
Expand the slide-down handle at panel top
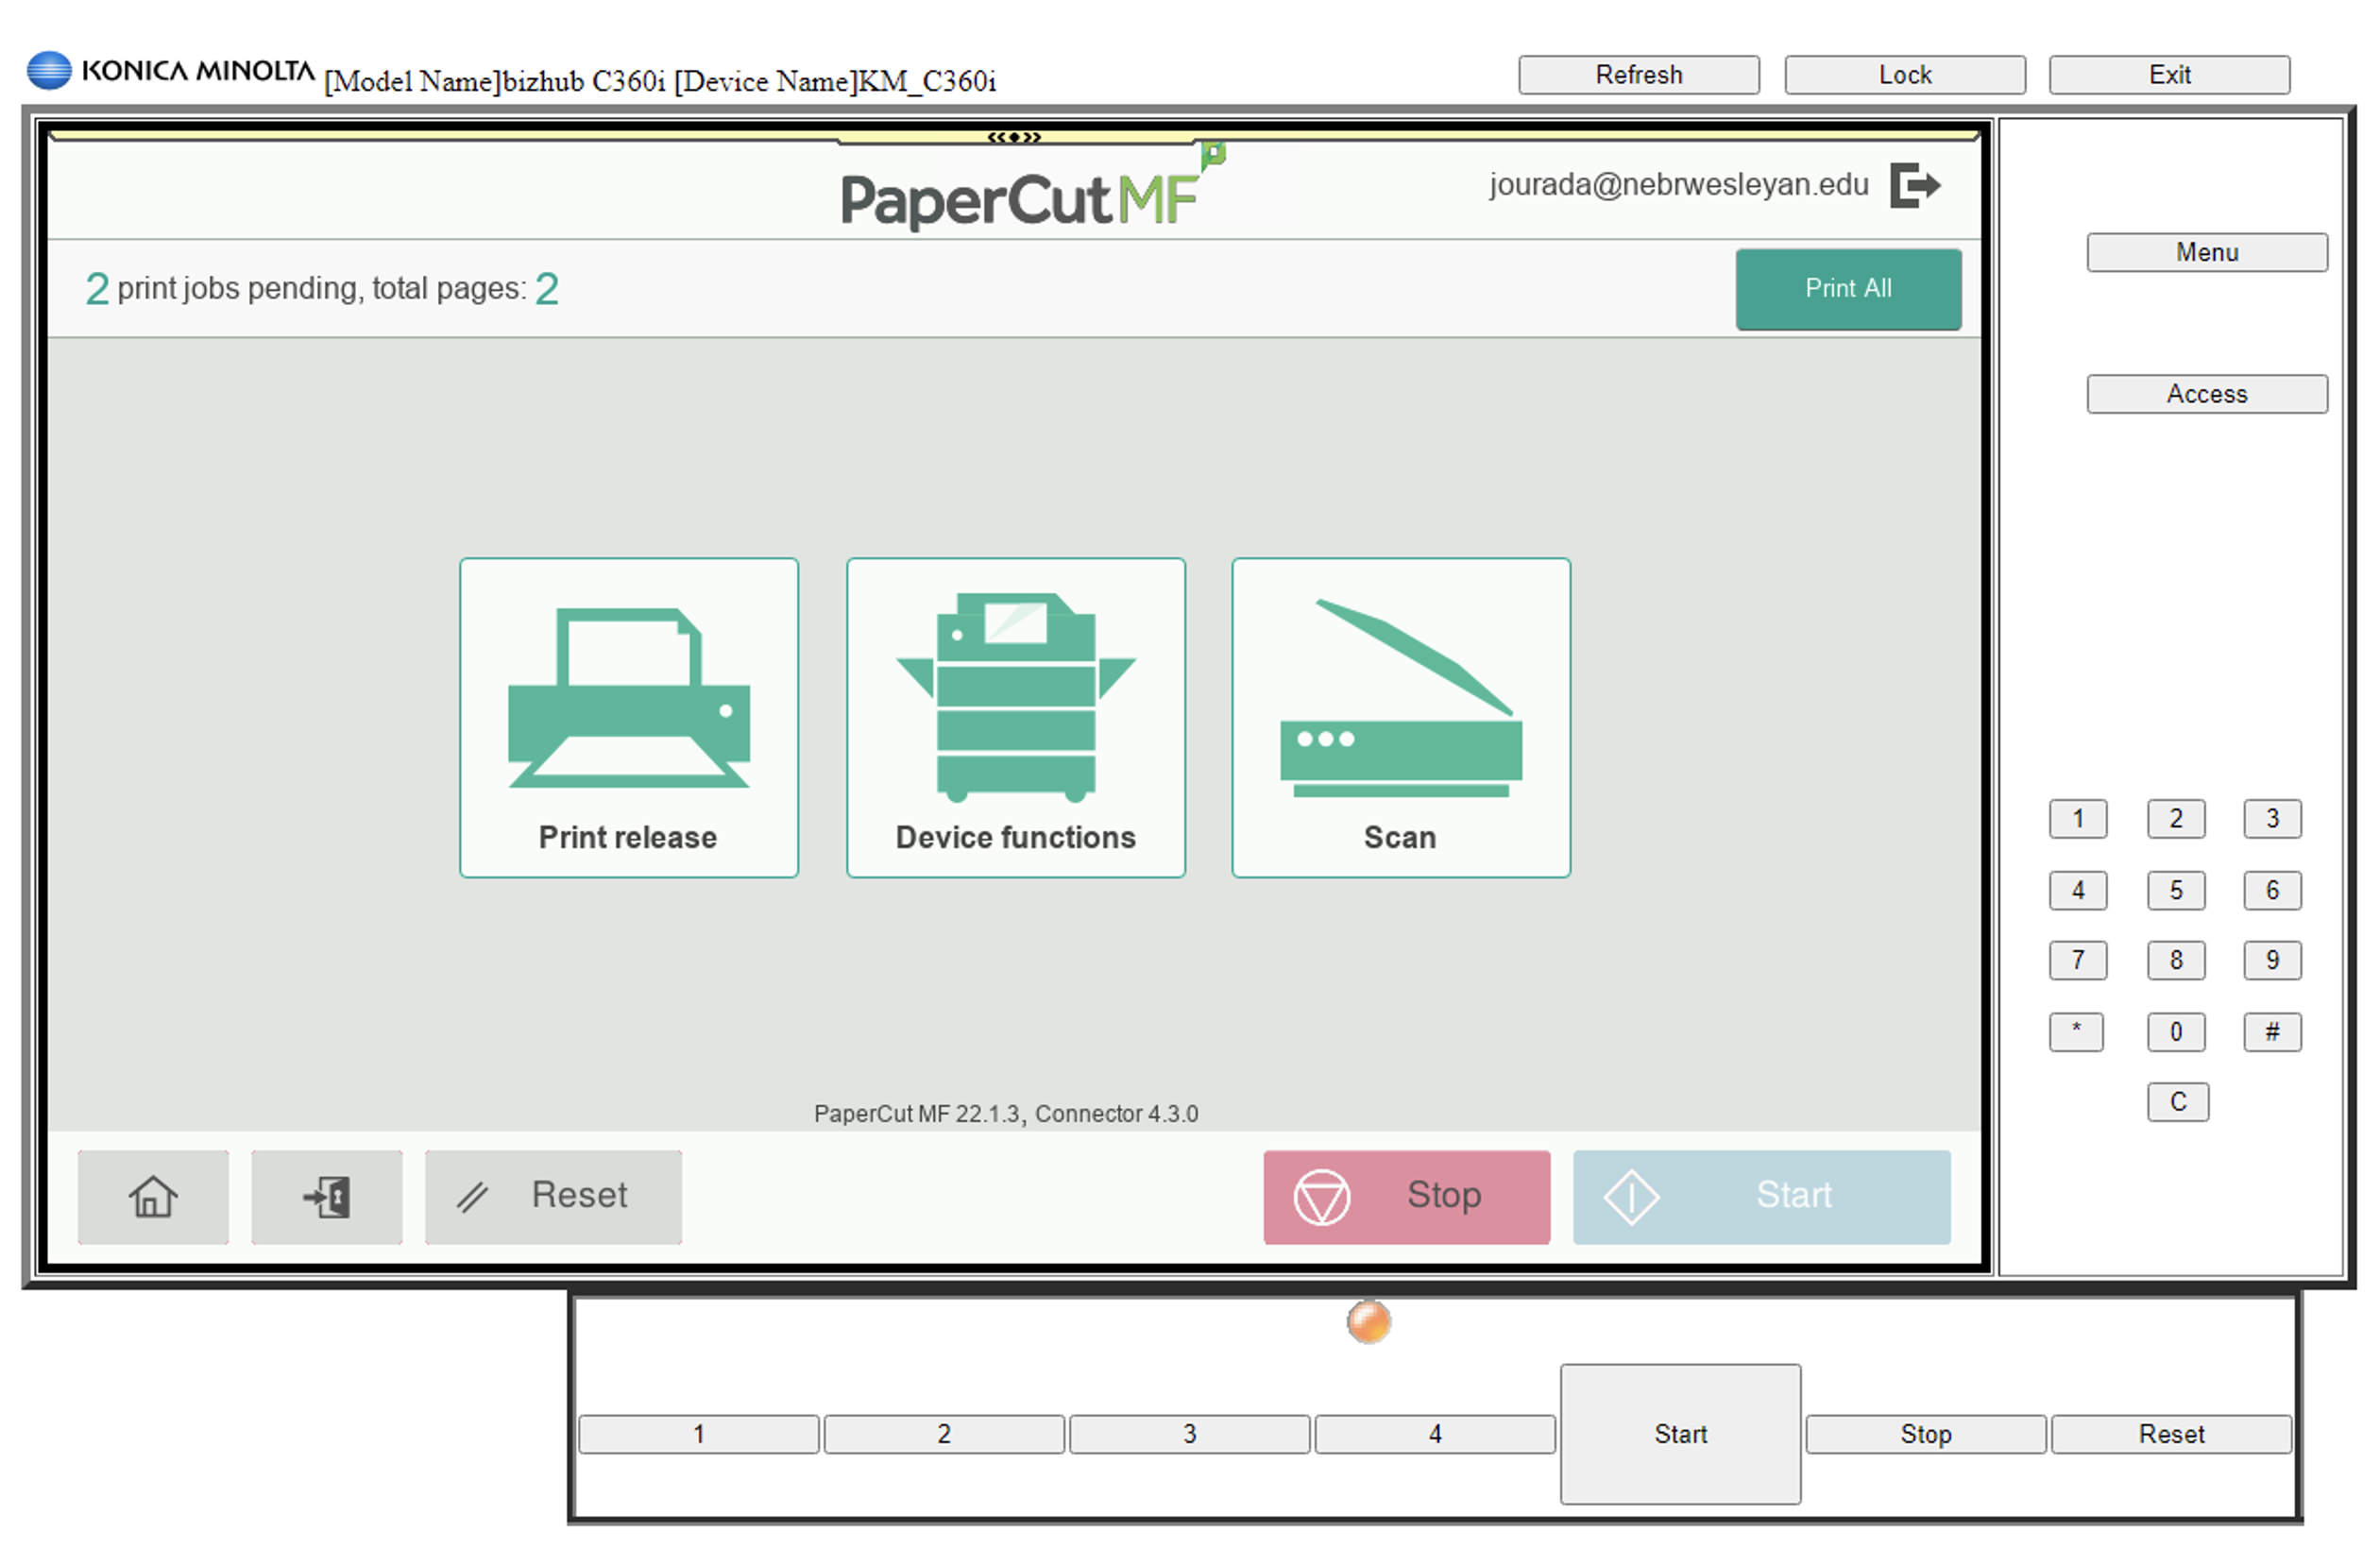click(x=1015, y=137)
